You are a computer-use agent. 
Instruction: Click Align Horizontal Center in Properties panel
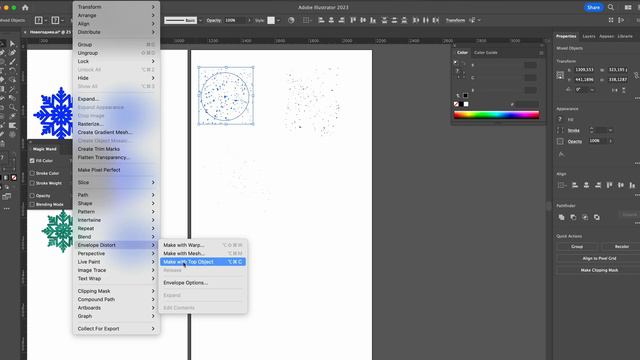(587, 185)
